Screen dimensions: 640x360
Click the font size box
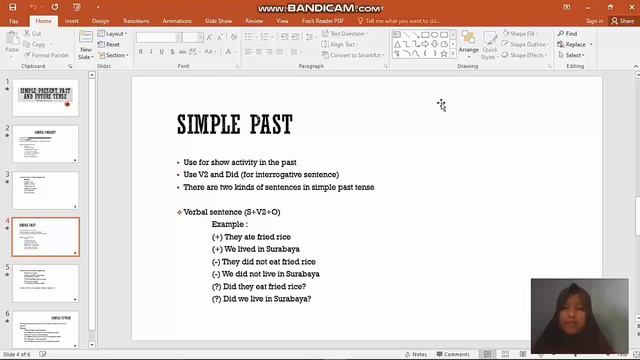tap(192, 37)
